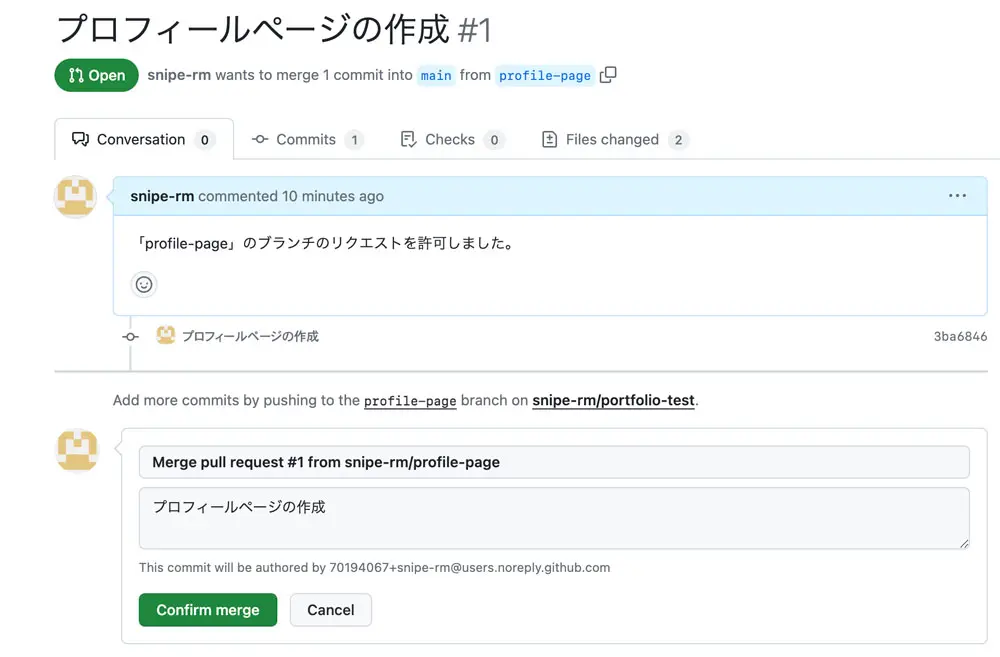The width and height of the screenshot is (1000, 657).
Task: Open commit hash 3ba6846
Action: (960, 337)
